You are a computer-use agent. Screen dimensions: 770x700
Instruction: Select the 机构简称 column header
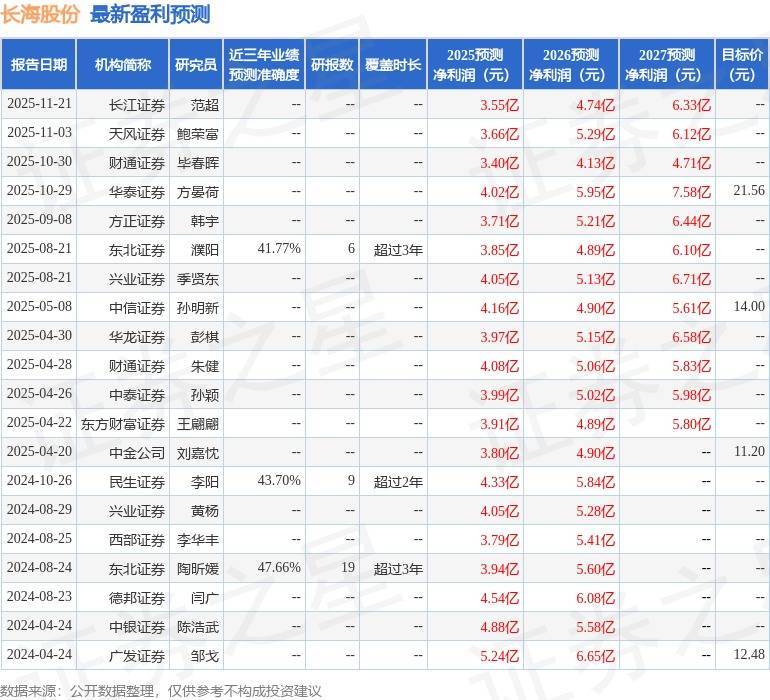(123, 65)
